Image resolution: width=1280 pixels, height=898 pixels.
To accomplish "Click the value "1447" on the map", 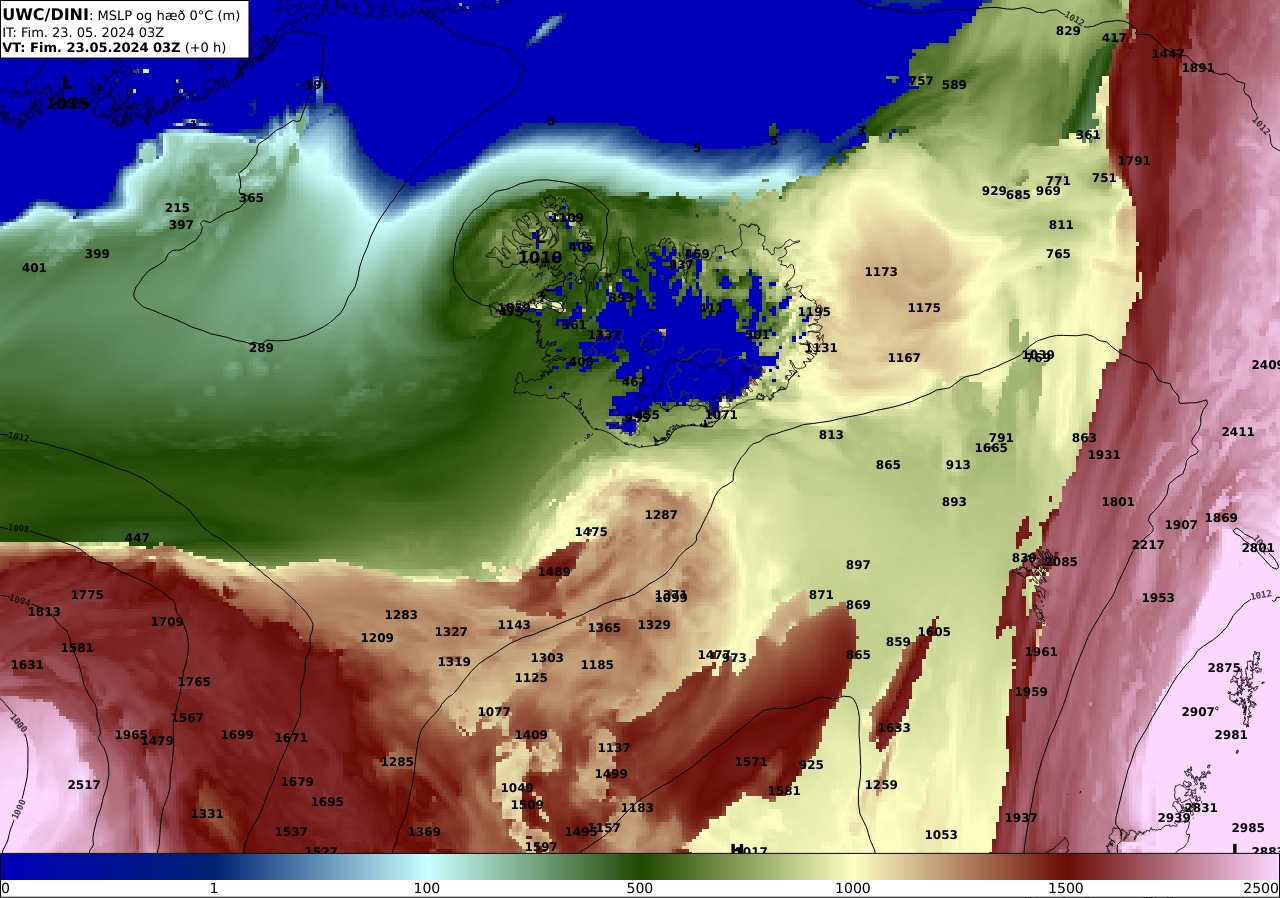I will coord(1168,54).
